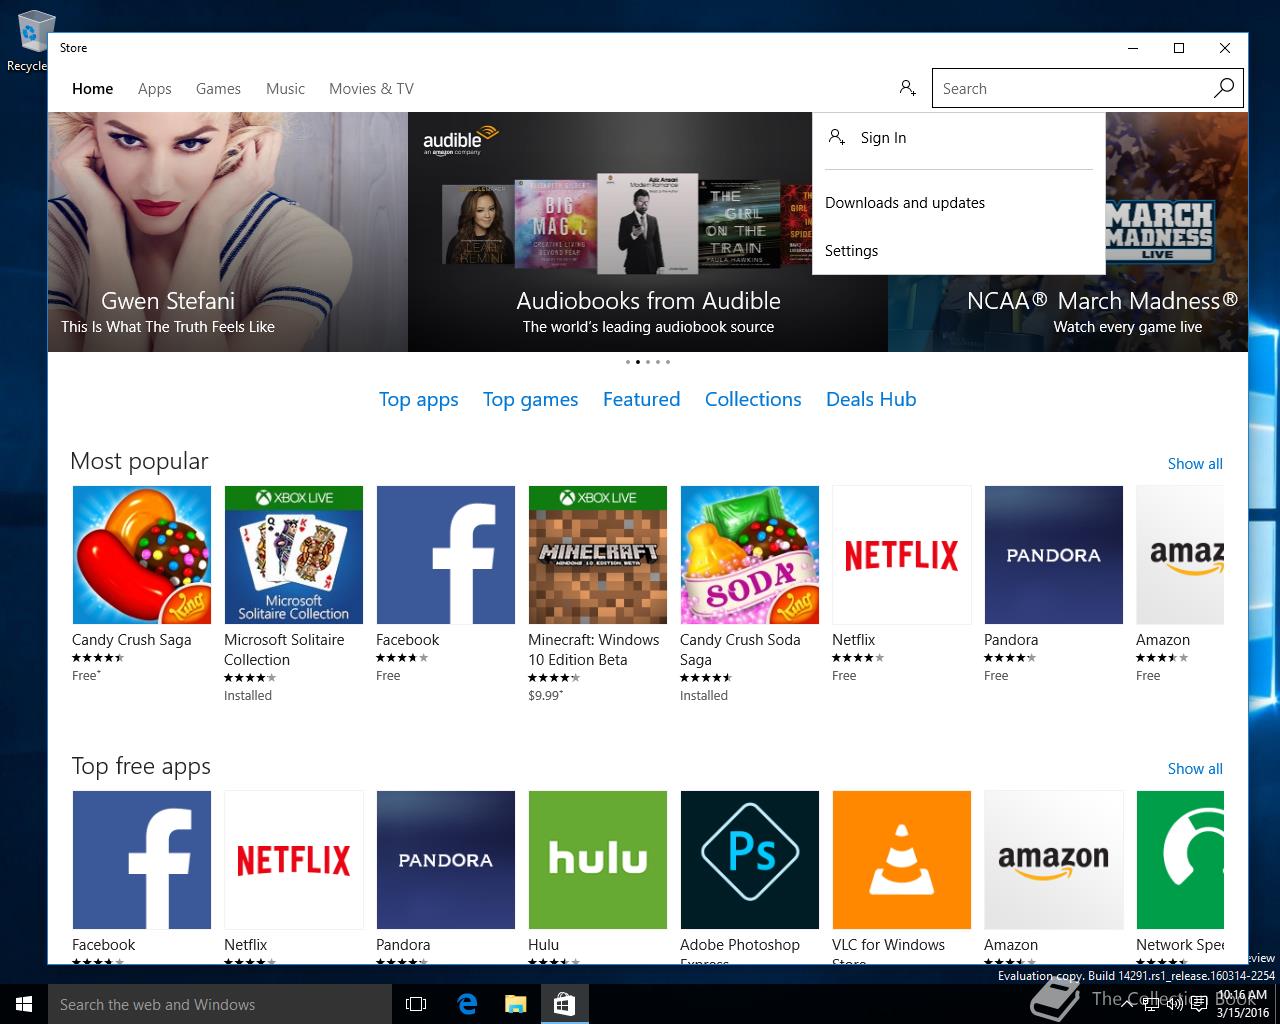1280x1024 pixels.
Task: Open Gwen Stefani featured banner
Action: (228, 232)
